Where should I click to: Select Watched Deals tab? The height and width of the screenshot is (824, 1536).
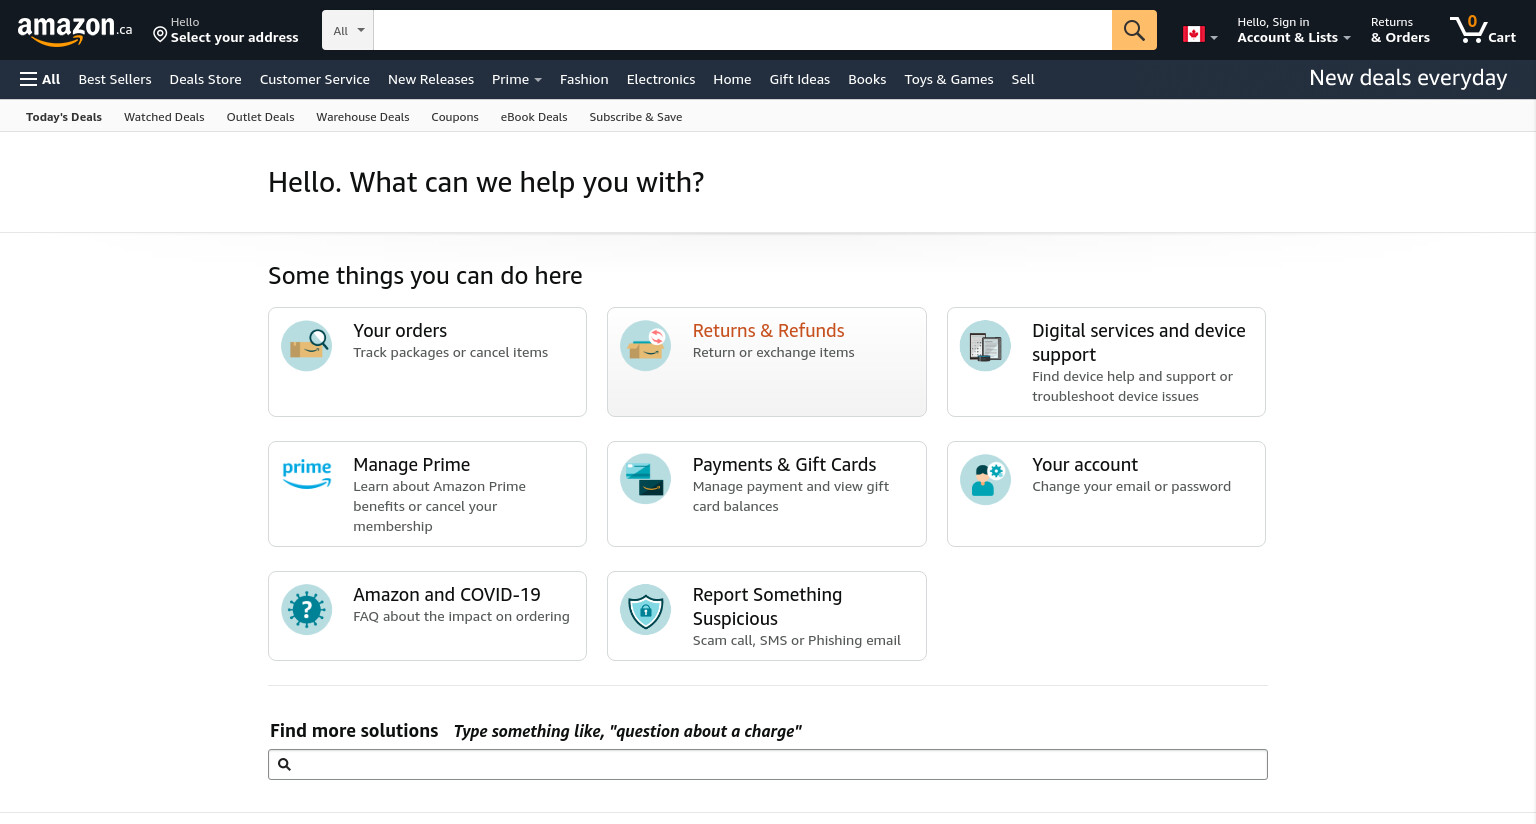coord(164,117)
